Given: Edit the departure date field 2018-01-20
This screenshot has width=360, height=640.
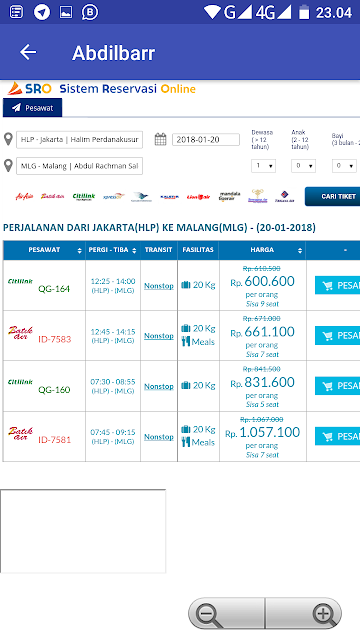Looking at the screenshot, I should [x=206, y=140].
